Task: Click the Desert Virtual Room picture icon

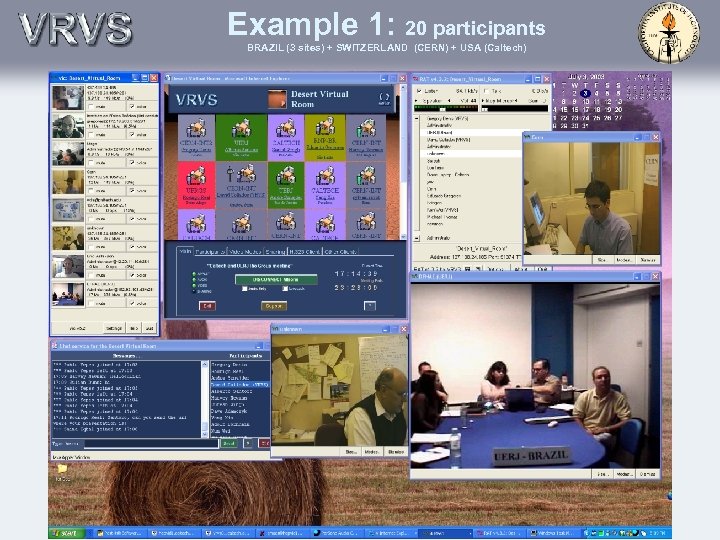Action: (x=277, y=99)
